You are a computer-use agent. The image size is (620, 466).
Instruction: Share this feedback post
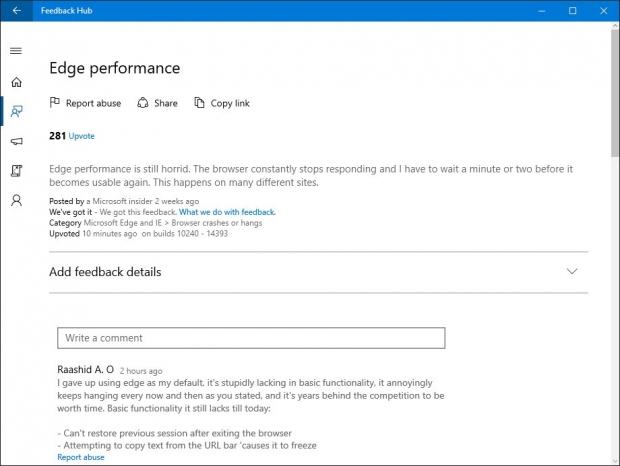[157, 103]
